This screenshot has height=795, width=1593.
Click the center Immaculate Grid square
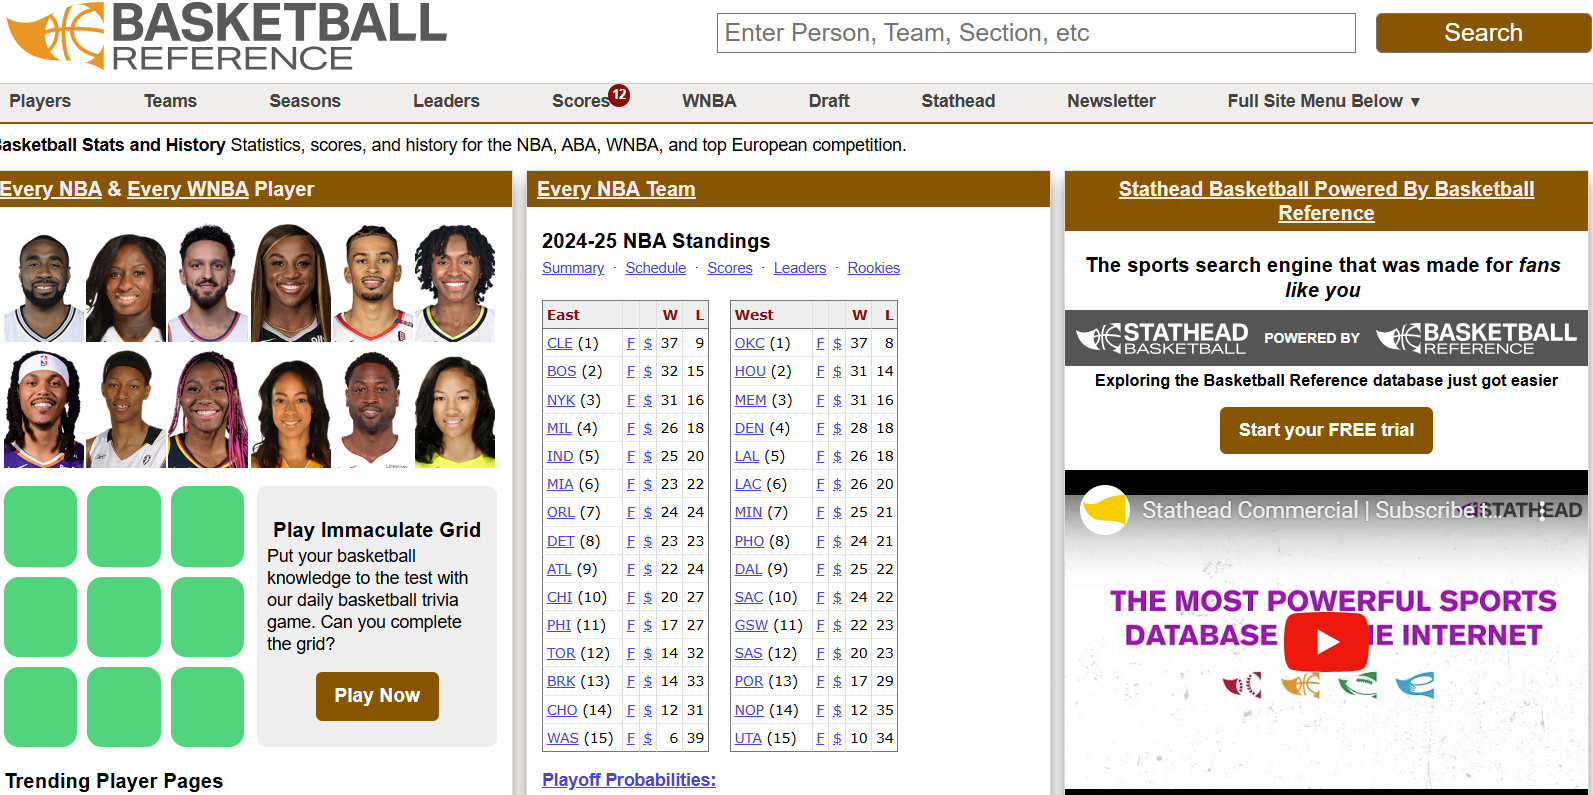pos(124,617)
